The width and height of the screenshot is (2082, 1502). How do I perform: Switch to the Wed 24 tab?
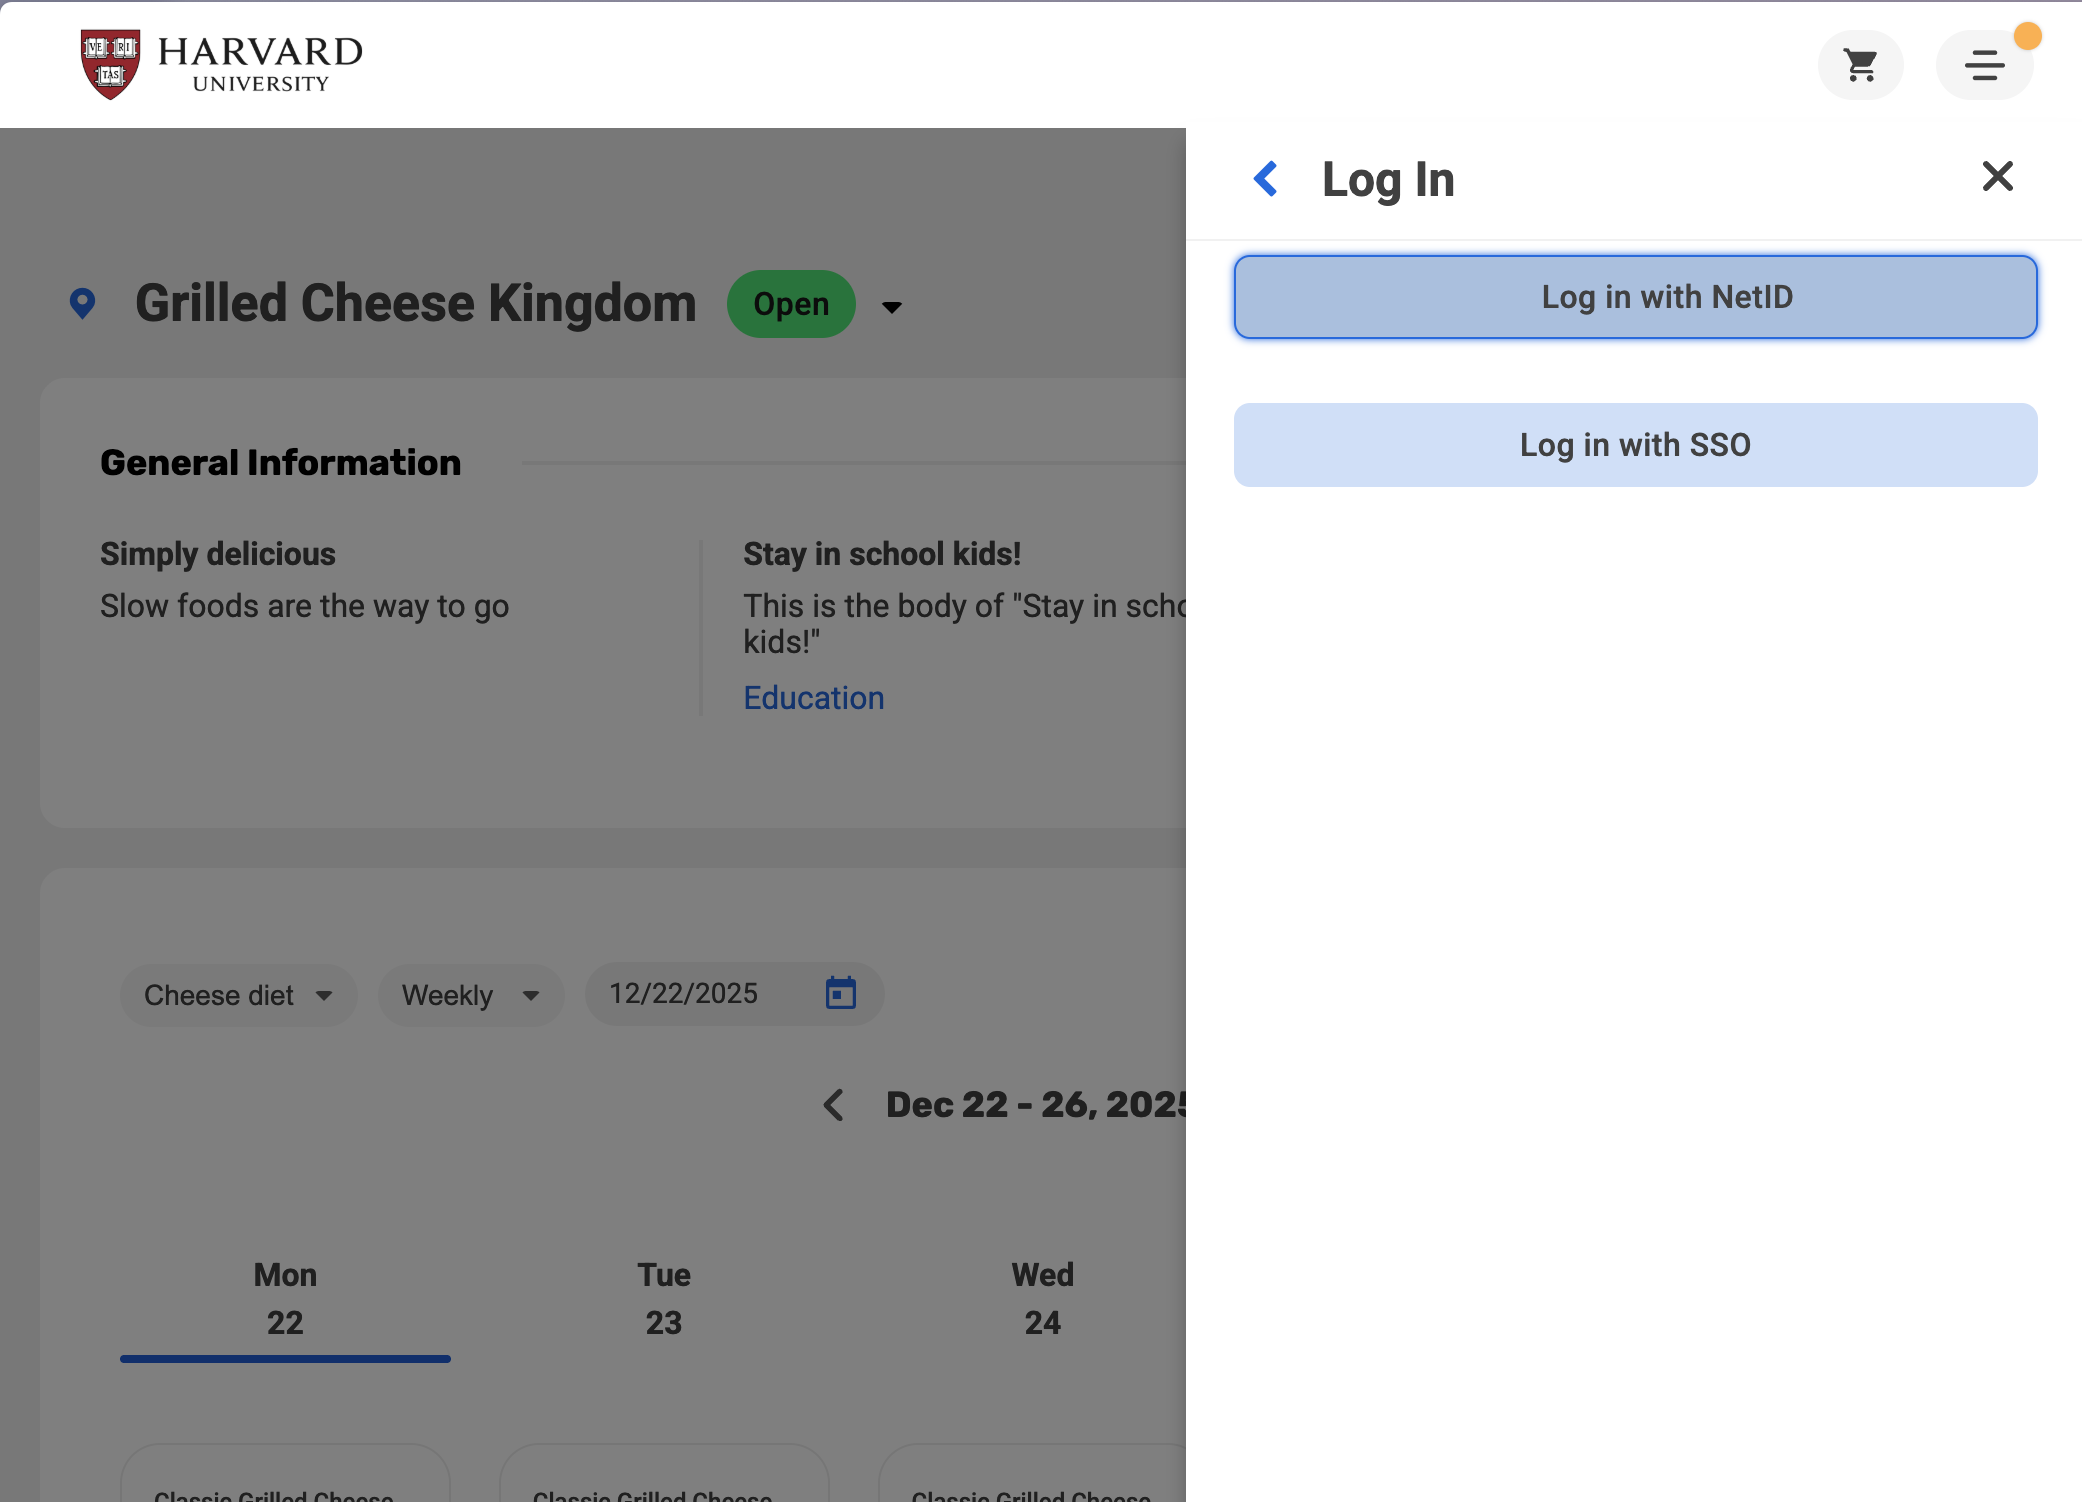click(1042, 1299)
